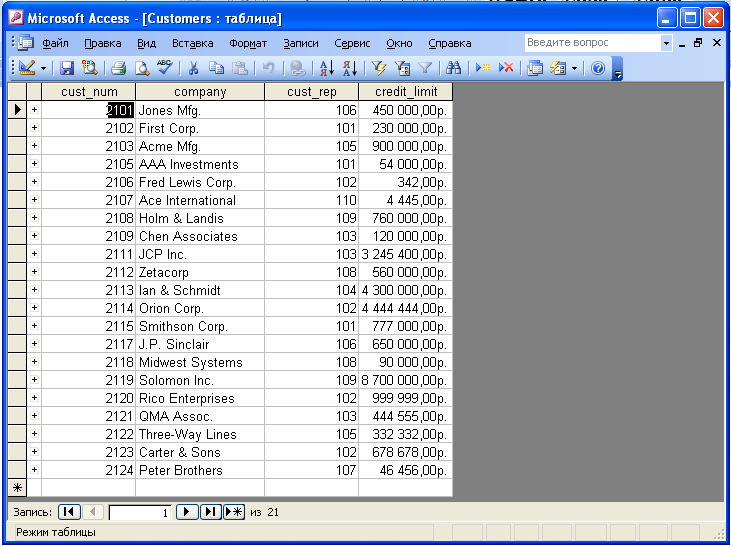Open the Справка menu

coord(449,43)
